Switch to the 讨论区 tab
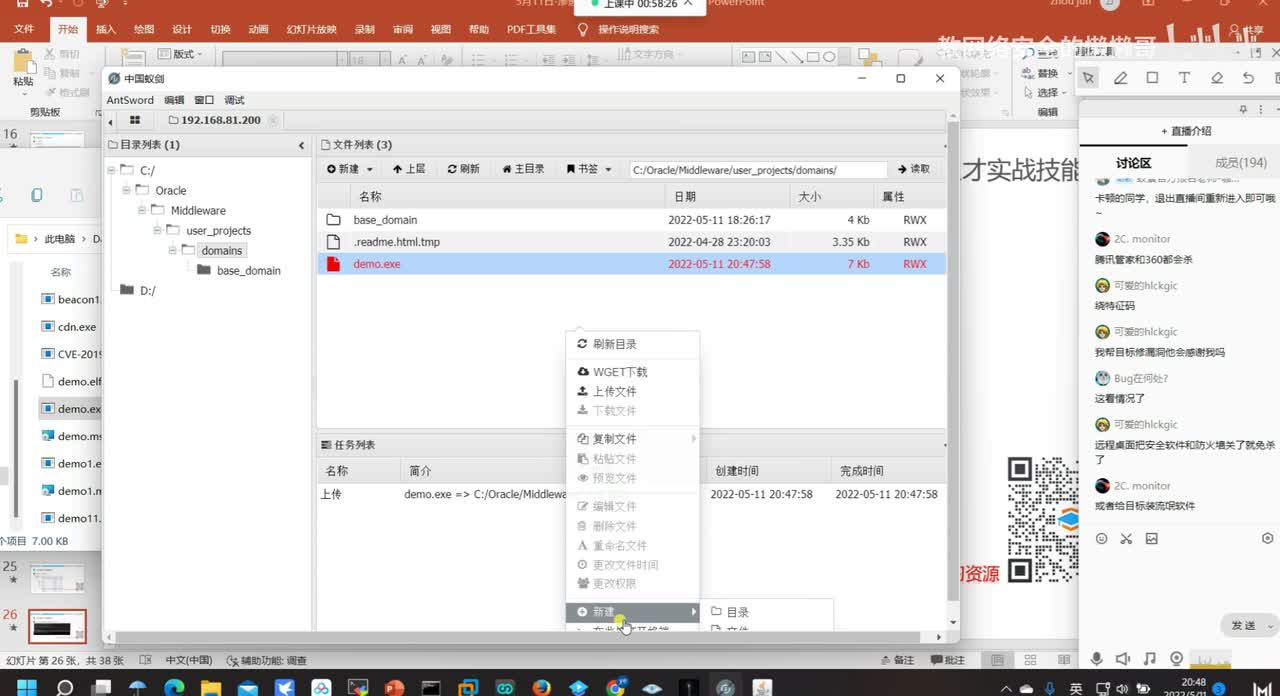Viewport: 1280px width, 696px height. click(x=1134, y=163)
